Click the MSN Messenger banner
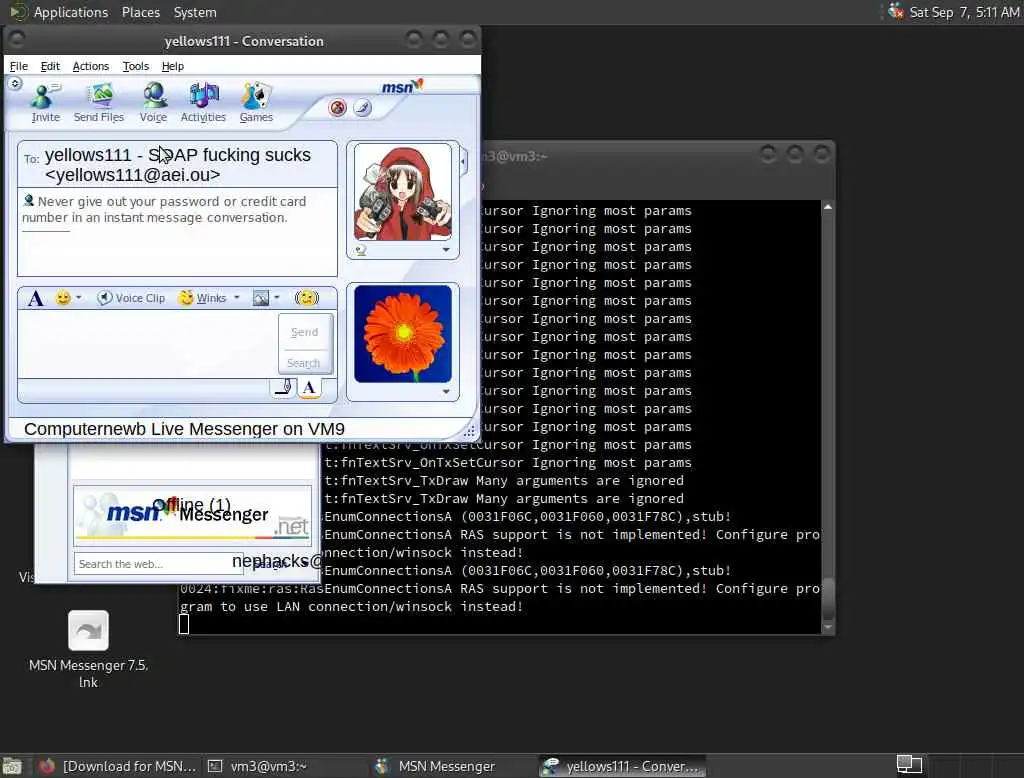This screenshot has width=1024, height=778. 193,515
